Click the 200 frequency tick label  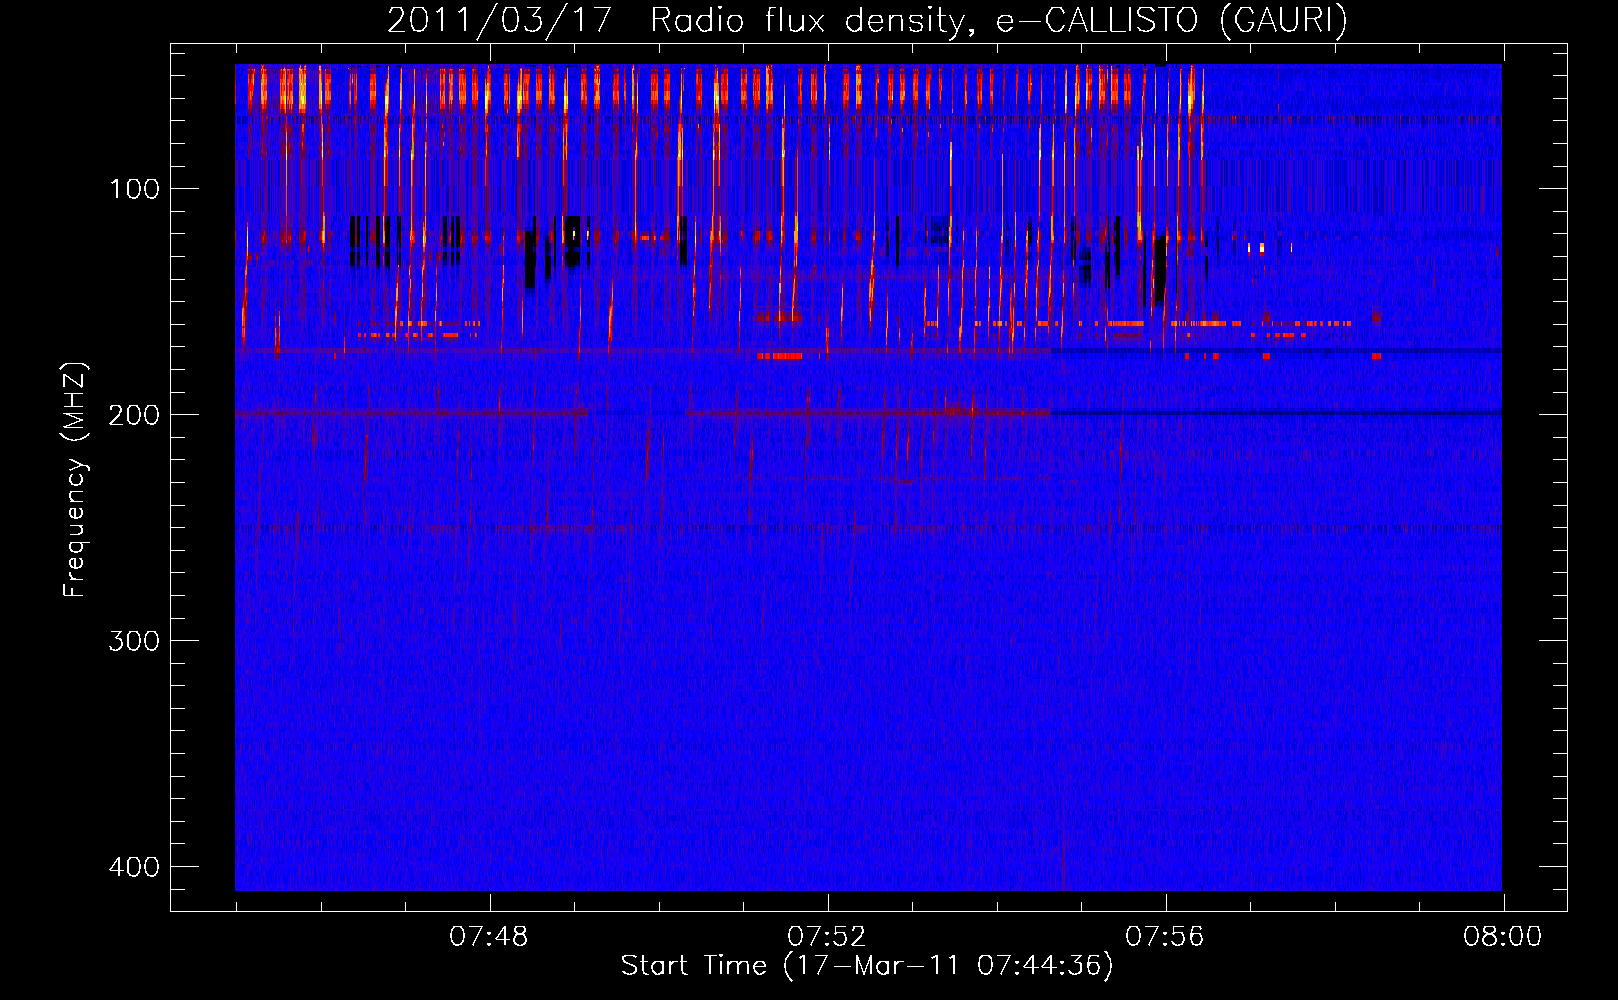pyautogui.click(x=134, y=415)
